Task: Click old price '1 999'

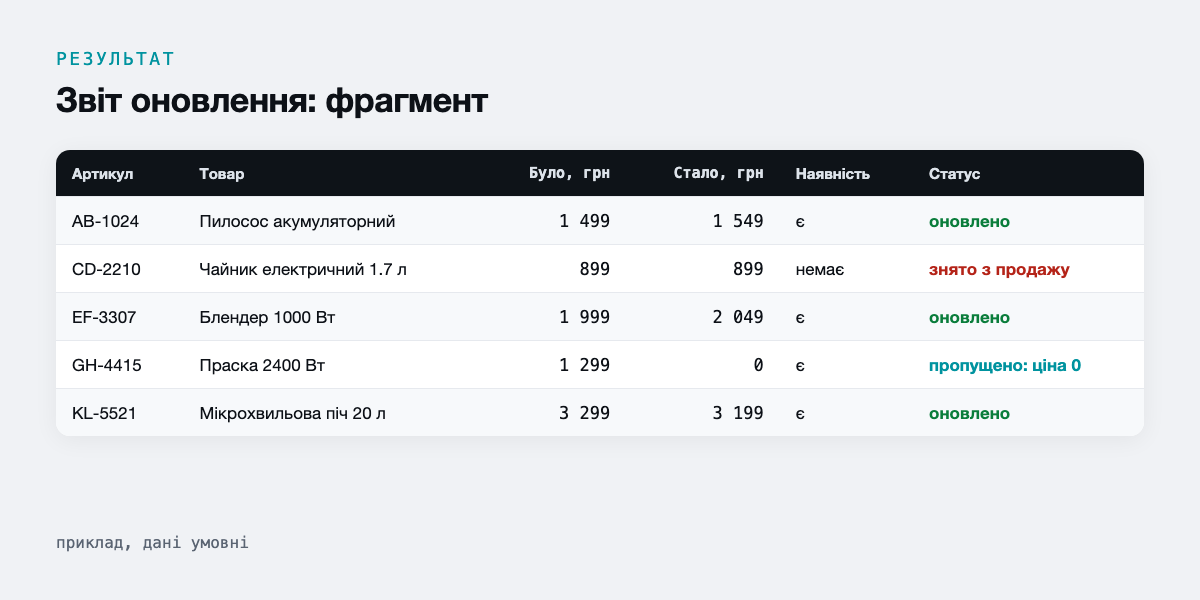Action: [x=584, y=317]
